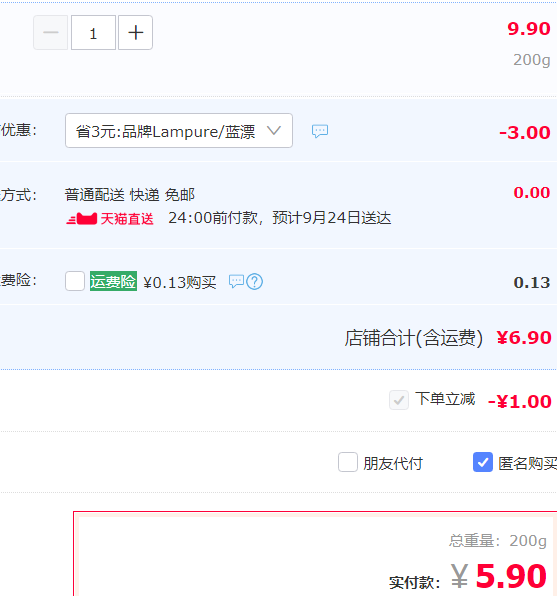557x596 pixels.
Task: Click the 实付款 ¥5.90 total amount
Action: pos(499,576)
